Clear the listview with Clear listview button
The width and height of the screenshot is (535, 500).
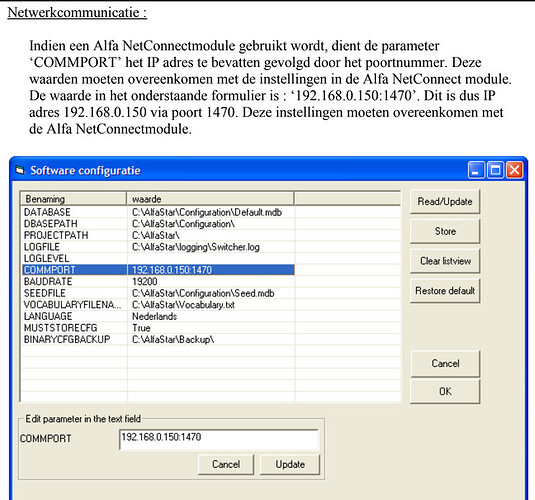445,261
